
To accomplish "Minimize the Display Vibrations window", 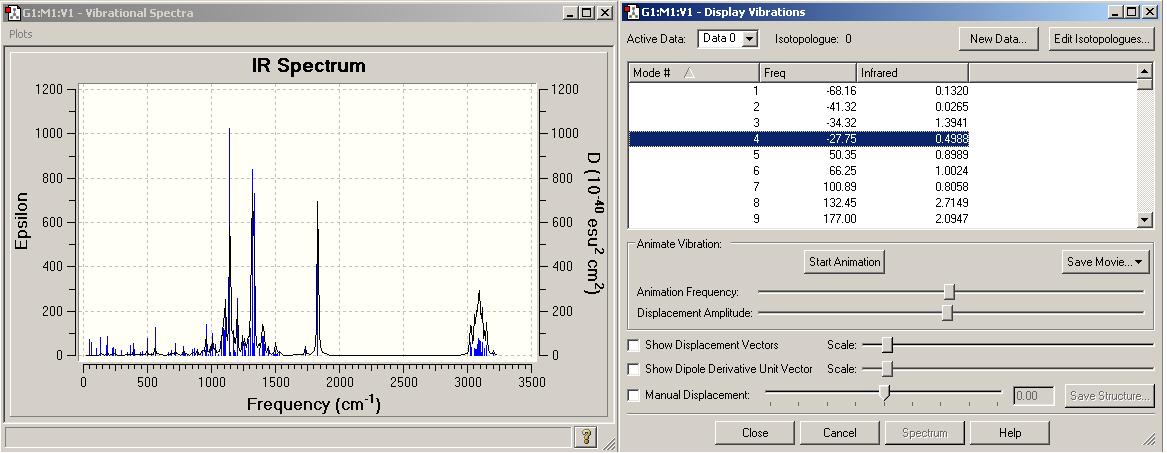I will (1116, 13).
